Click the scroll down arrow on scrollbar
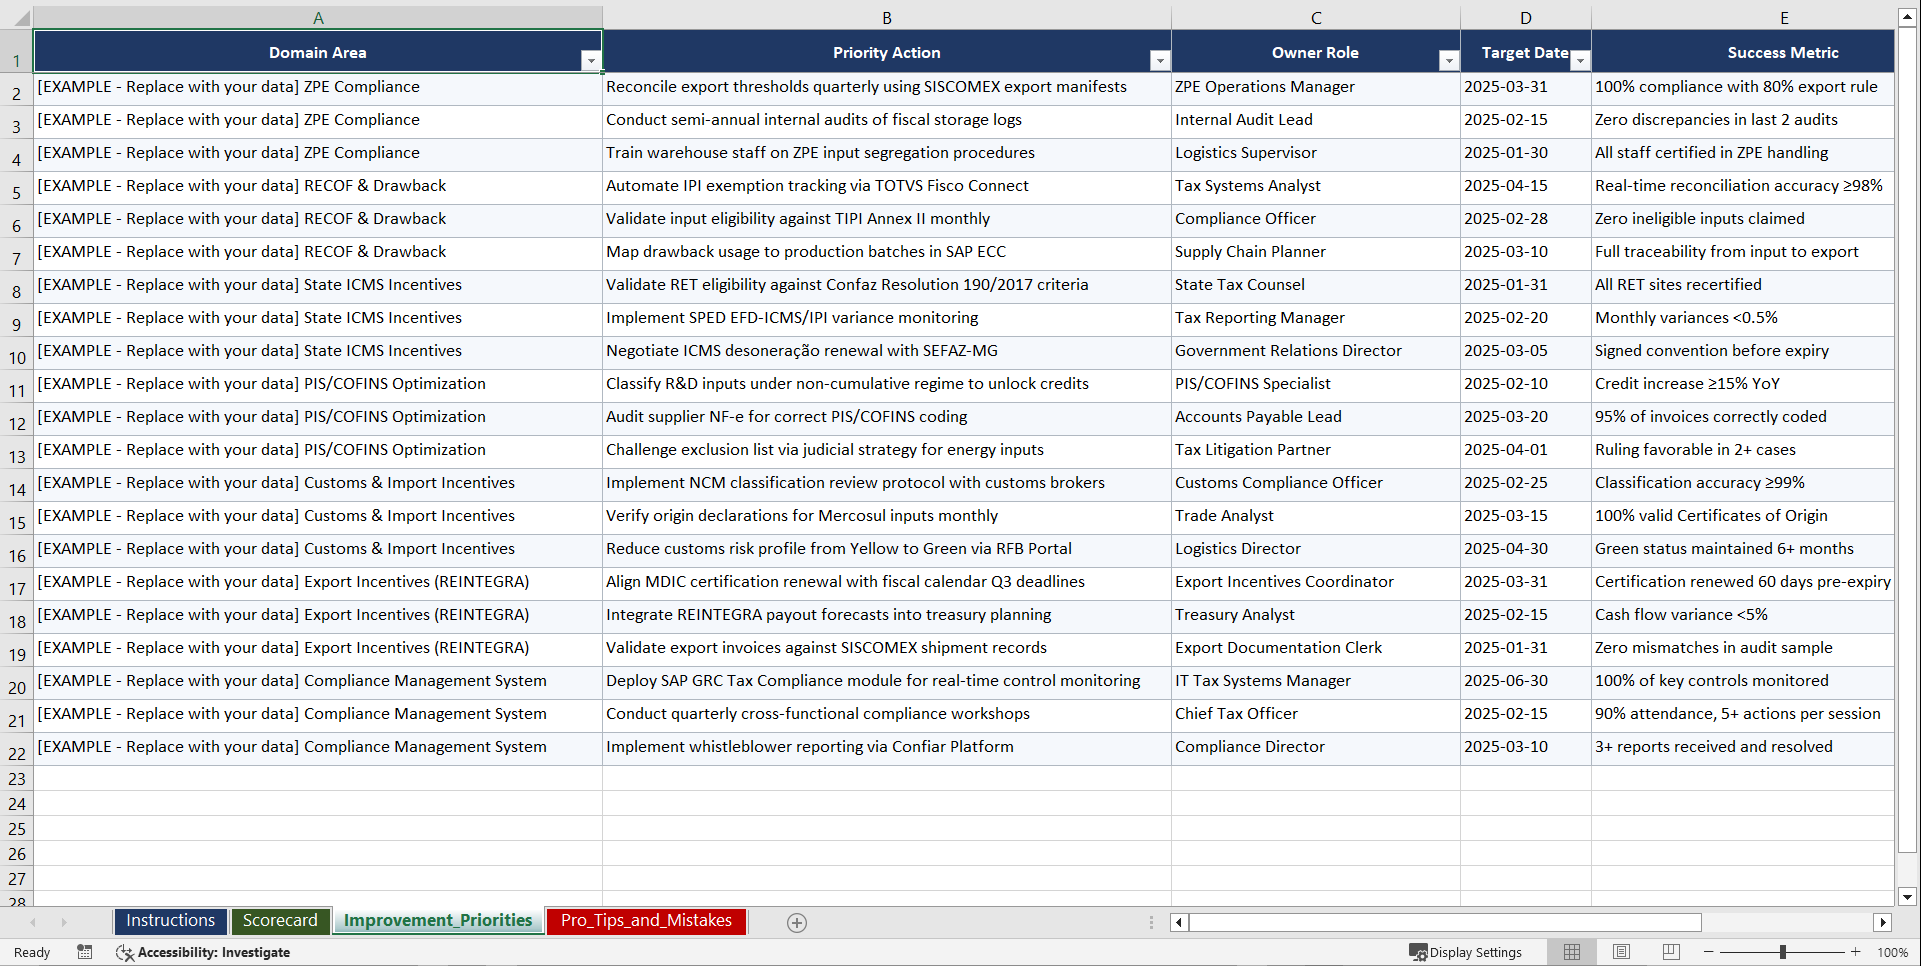 coord(1908,898)
